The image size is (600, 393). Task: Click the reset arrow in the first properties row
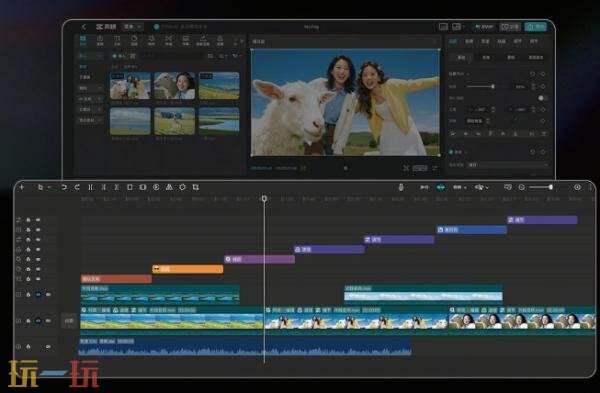(532, 74)
